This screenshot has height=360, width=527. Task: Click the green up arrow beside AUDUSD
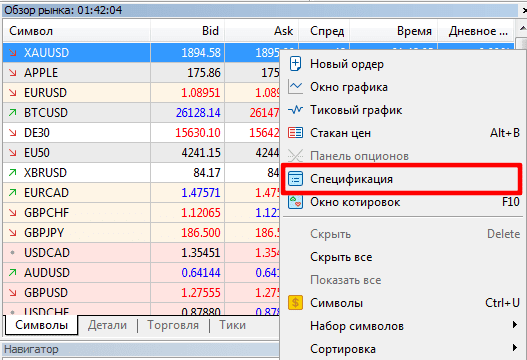point(13,273)
